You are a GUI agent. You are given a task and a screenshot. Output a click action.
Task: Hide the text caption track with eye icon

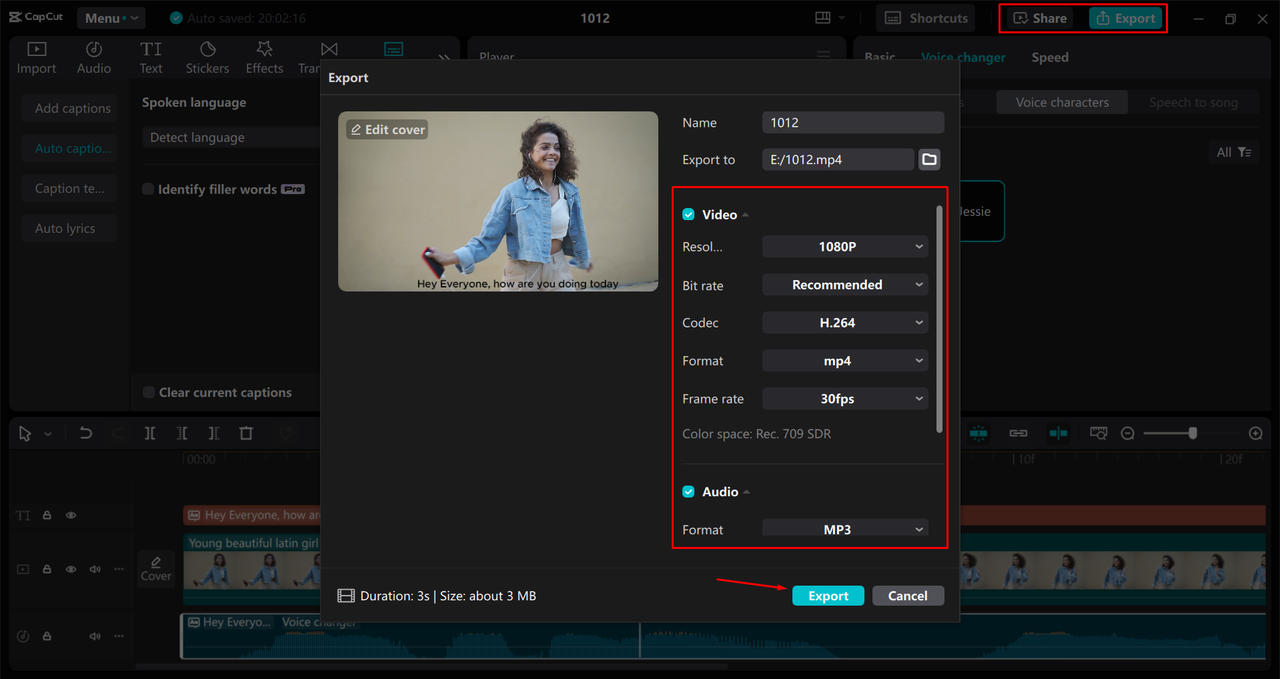(x=71, y=515)
